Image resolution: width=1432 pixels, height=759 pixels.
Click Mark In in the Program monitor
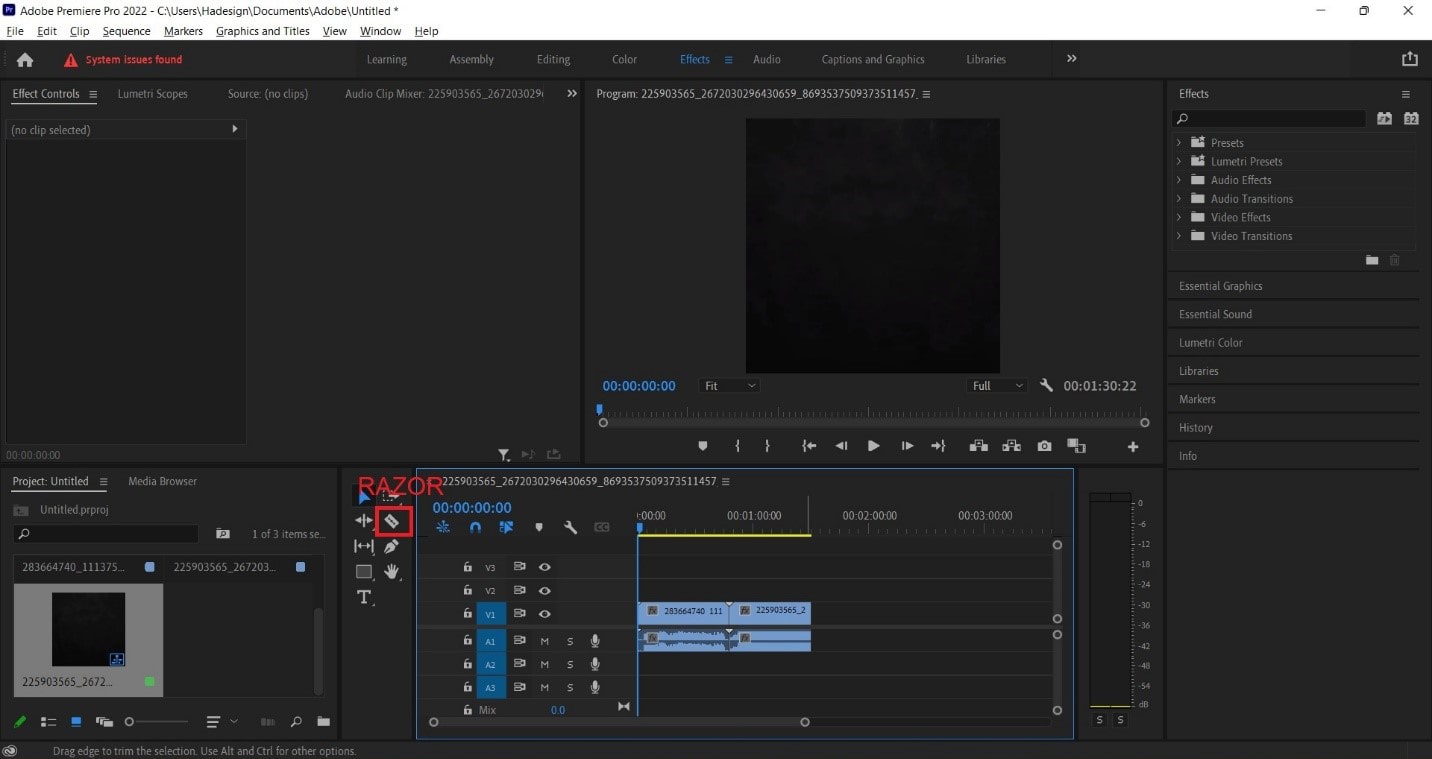737,446
